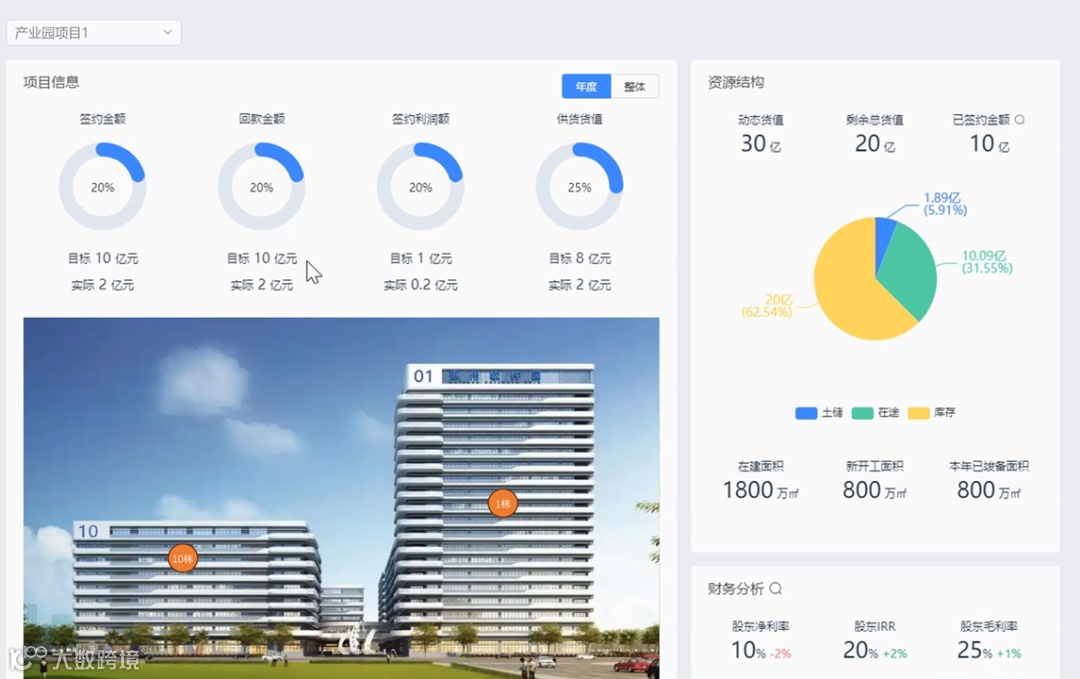Switch to the 年度 tab

pyautogui.click(x=586, y=86)
